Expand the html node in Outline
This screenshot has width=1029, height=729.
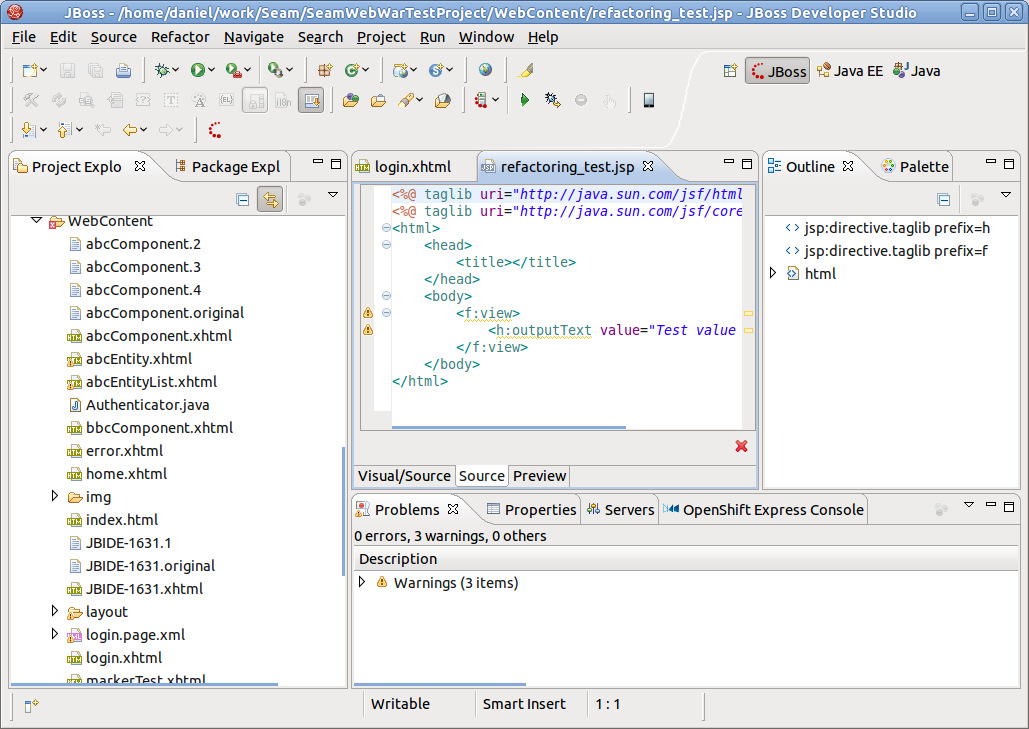click(x=773, y=273)
